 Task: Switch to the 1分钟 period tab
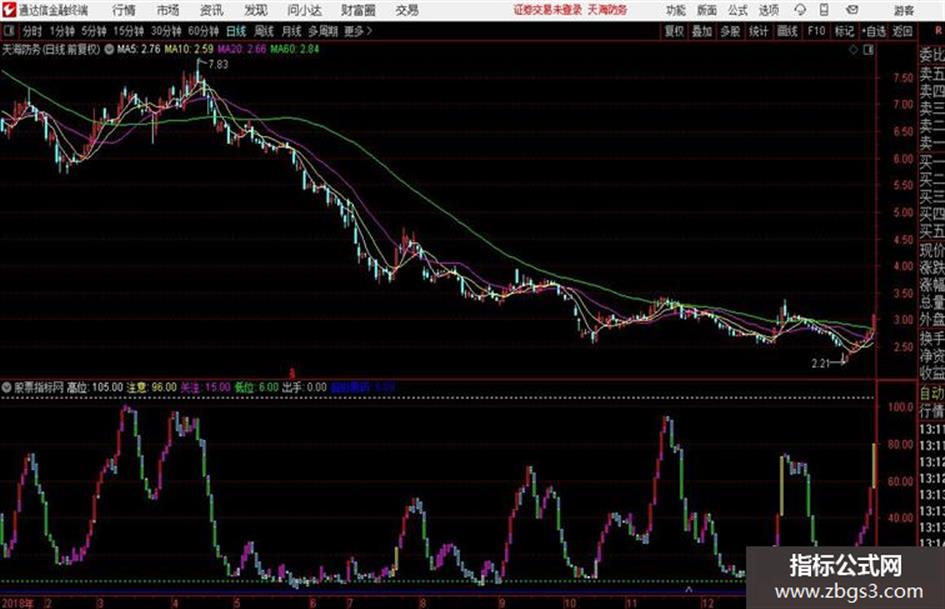tap(62, 31)
